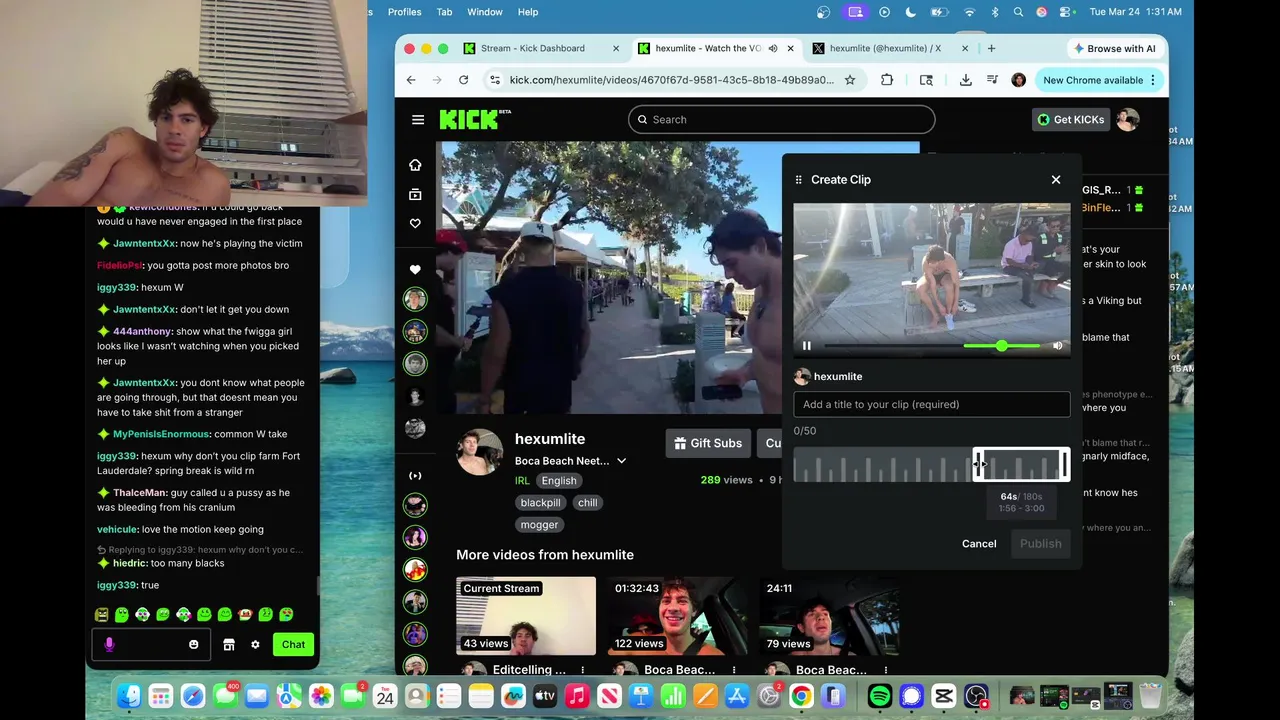Open the Current Stream video thumbnail

[x=526, y=615]
